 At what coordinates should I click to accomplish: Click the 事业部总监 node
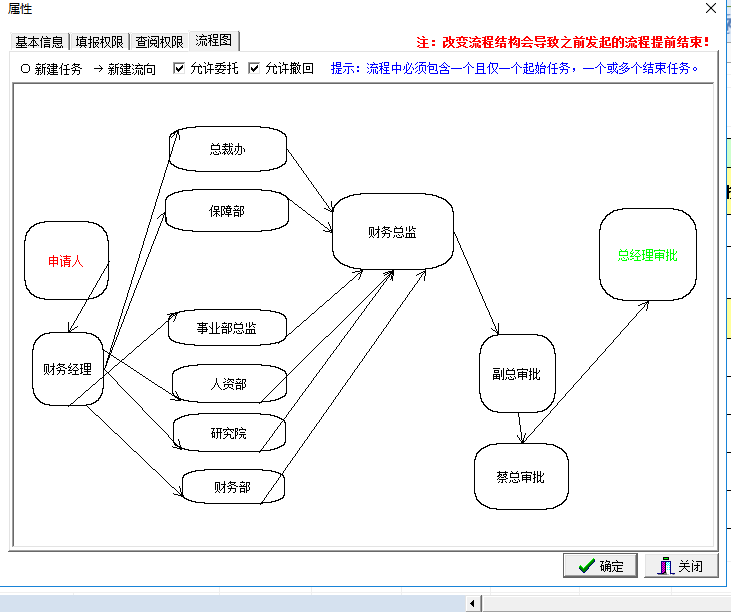click(x=227, y=327)
